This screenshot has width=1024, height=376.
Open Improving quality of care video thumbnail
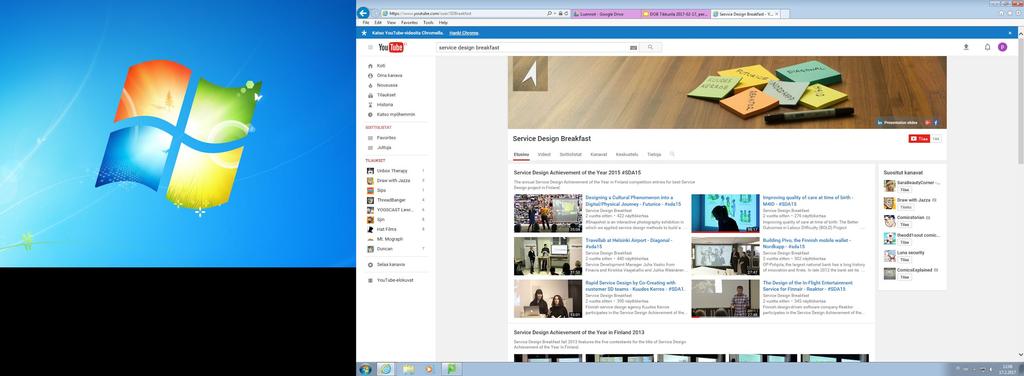coord(725,213)
